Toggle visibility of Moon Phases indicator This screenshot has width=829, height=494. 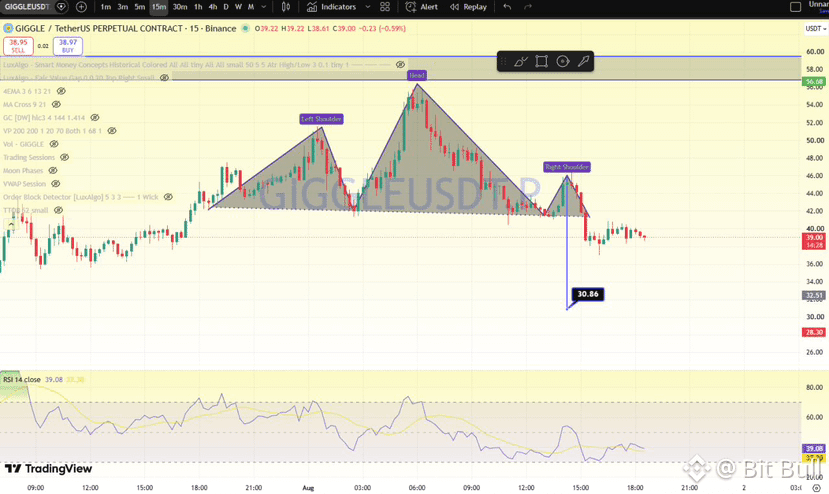[53, 170]
